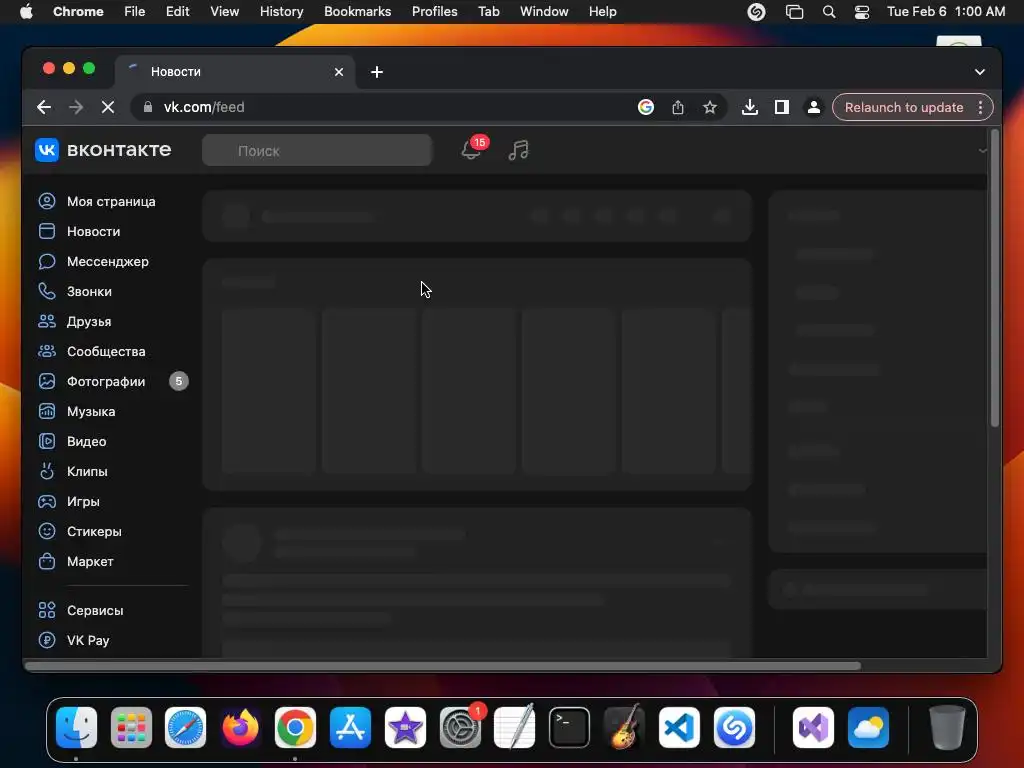The height and width of the screenshot is (768, 1024).
Task: Click the horizontal scrollbar at bottom
Action: click(443, 665)
